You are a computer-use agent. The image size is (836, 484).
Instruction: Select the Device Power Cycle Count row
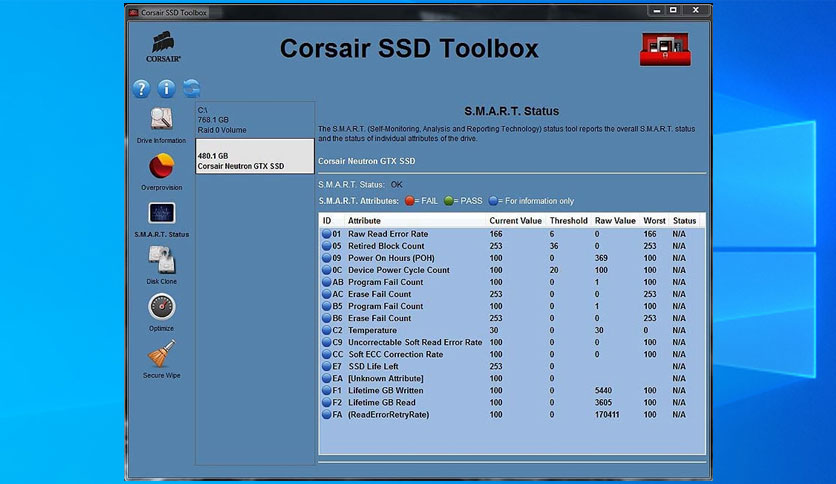click(512, 270)
